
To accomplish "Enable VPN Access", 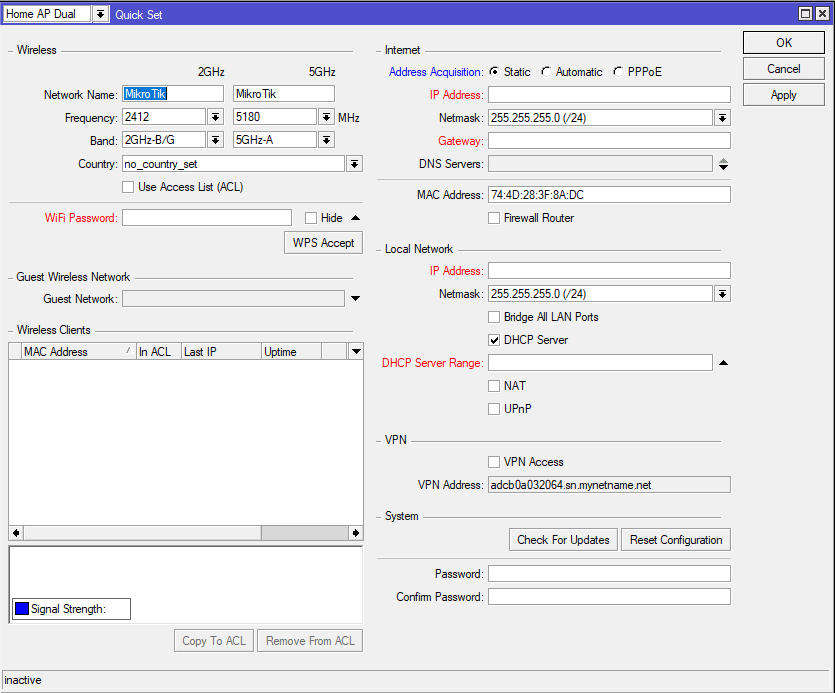I will click(x=494, y=462).
